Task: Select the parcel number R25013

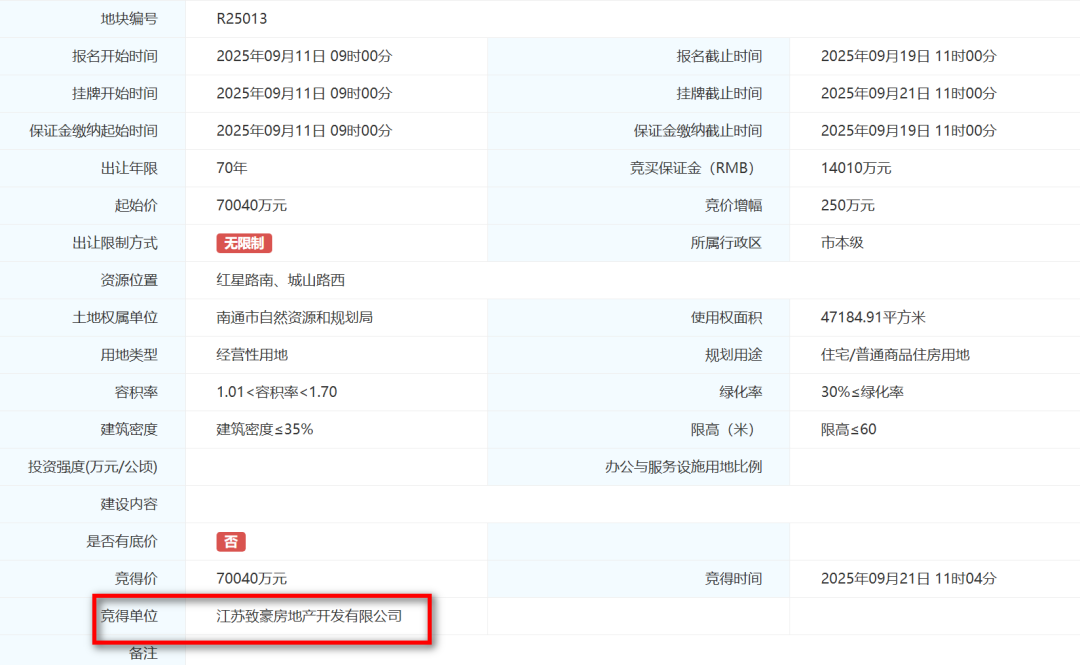Action: click(x=242, y=19)
